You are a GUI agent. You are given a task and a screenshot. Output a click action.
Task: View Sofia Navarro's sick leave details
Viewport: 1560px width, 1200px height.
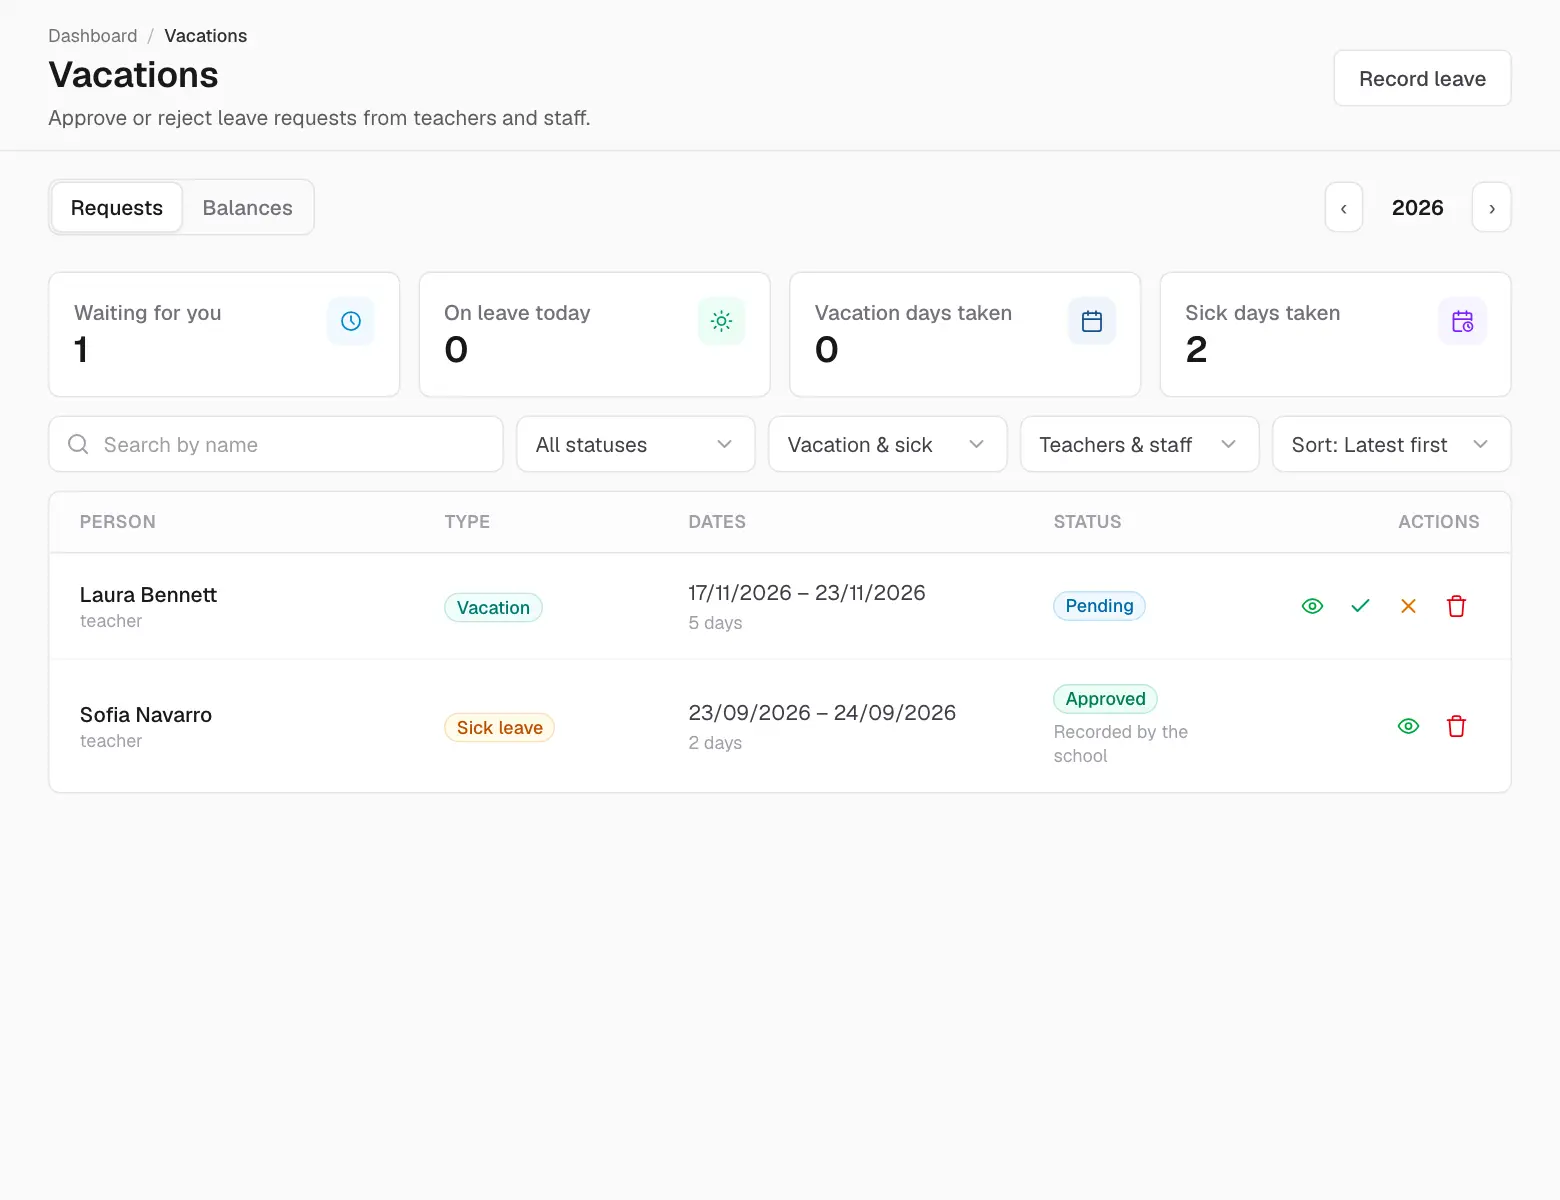pos(1408,726)
